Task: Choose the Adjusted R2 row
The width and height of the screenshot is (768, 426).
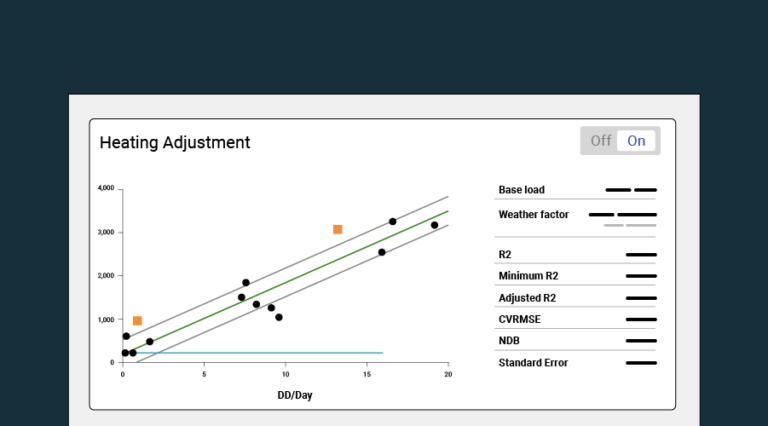Action: point(526,298)
